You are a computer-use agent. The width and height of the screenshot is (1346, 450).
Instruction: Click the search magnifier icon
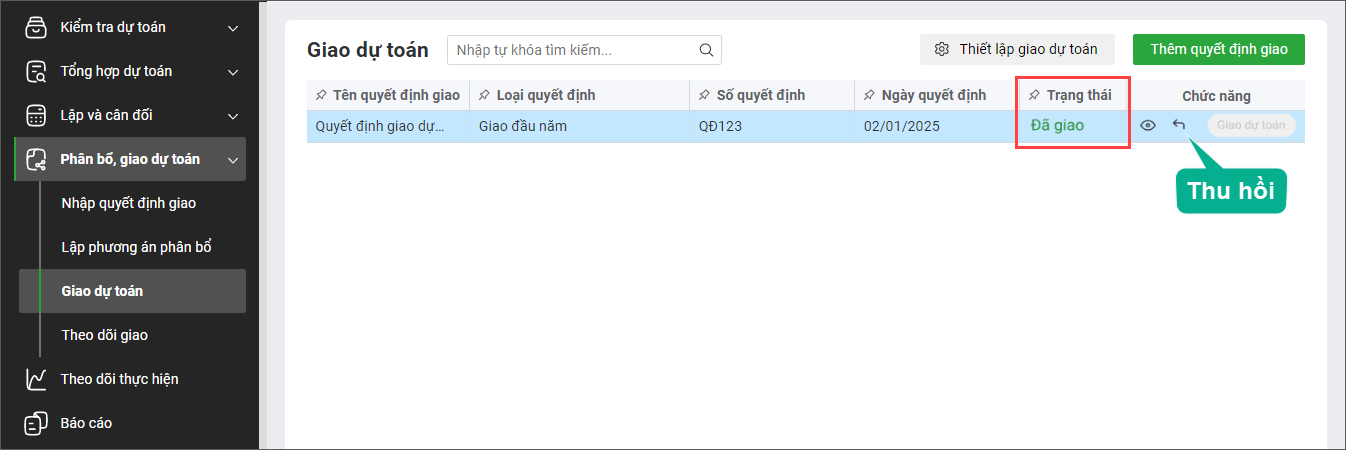click(706, 50)
